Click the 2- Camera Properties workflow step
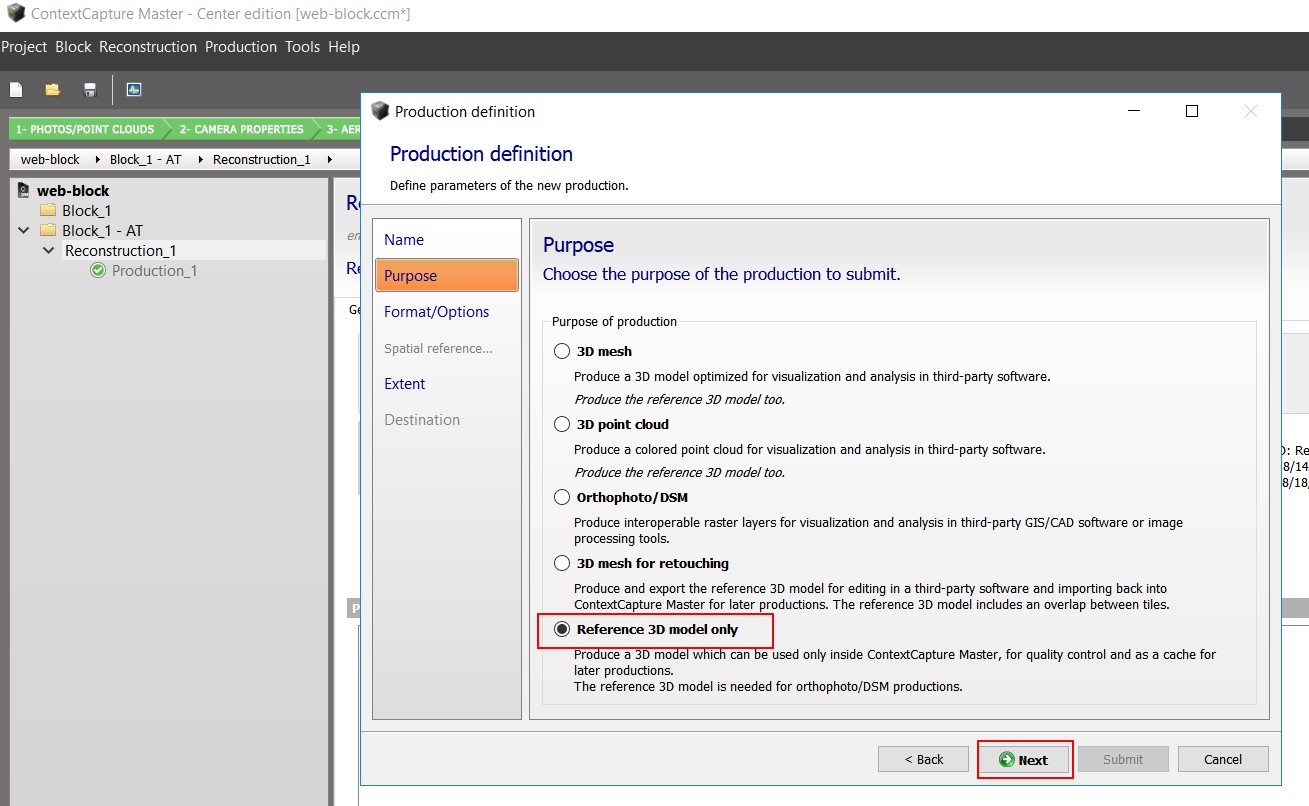This screenshot has height=806, width=1309. 241,129
